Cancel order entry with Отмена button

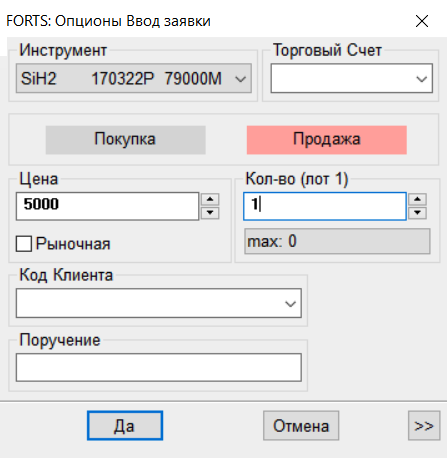(301, 426)
